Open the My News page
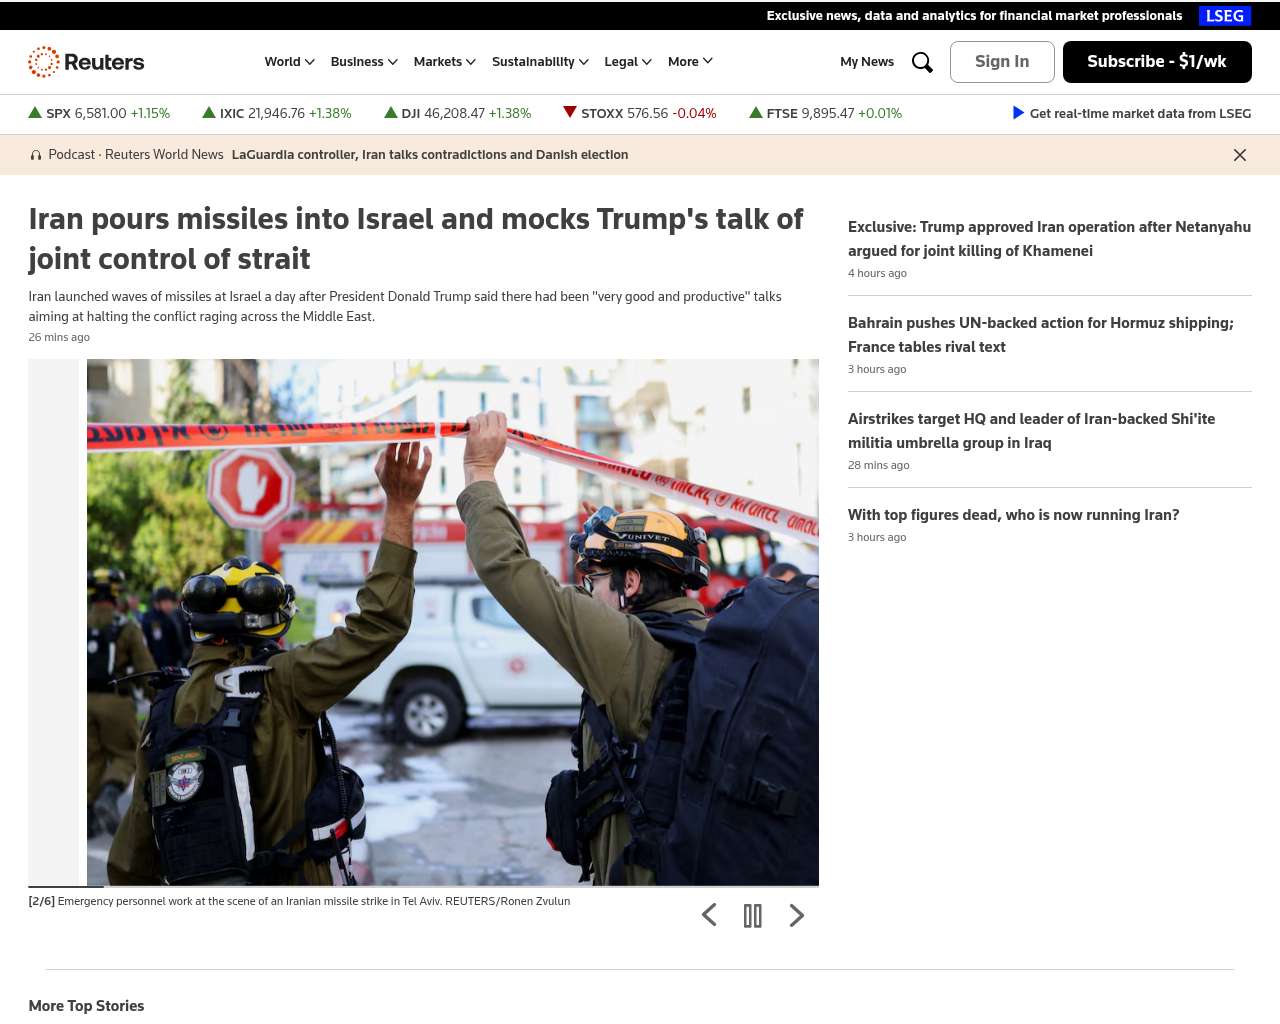 (x=866, y=62)
